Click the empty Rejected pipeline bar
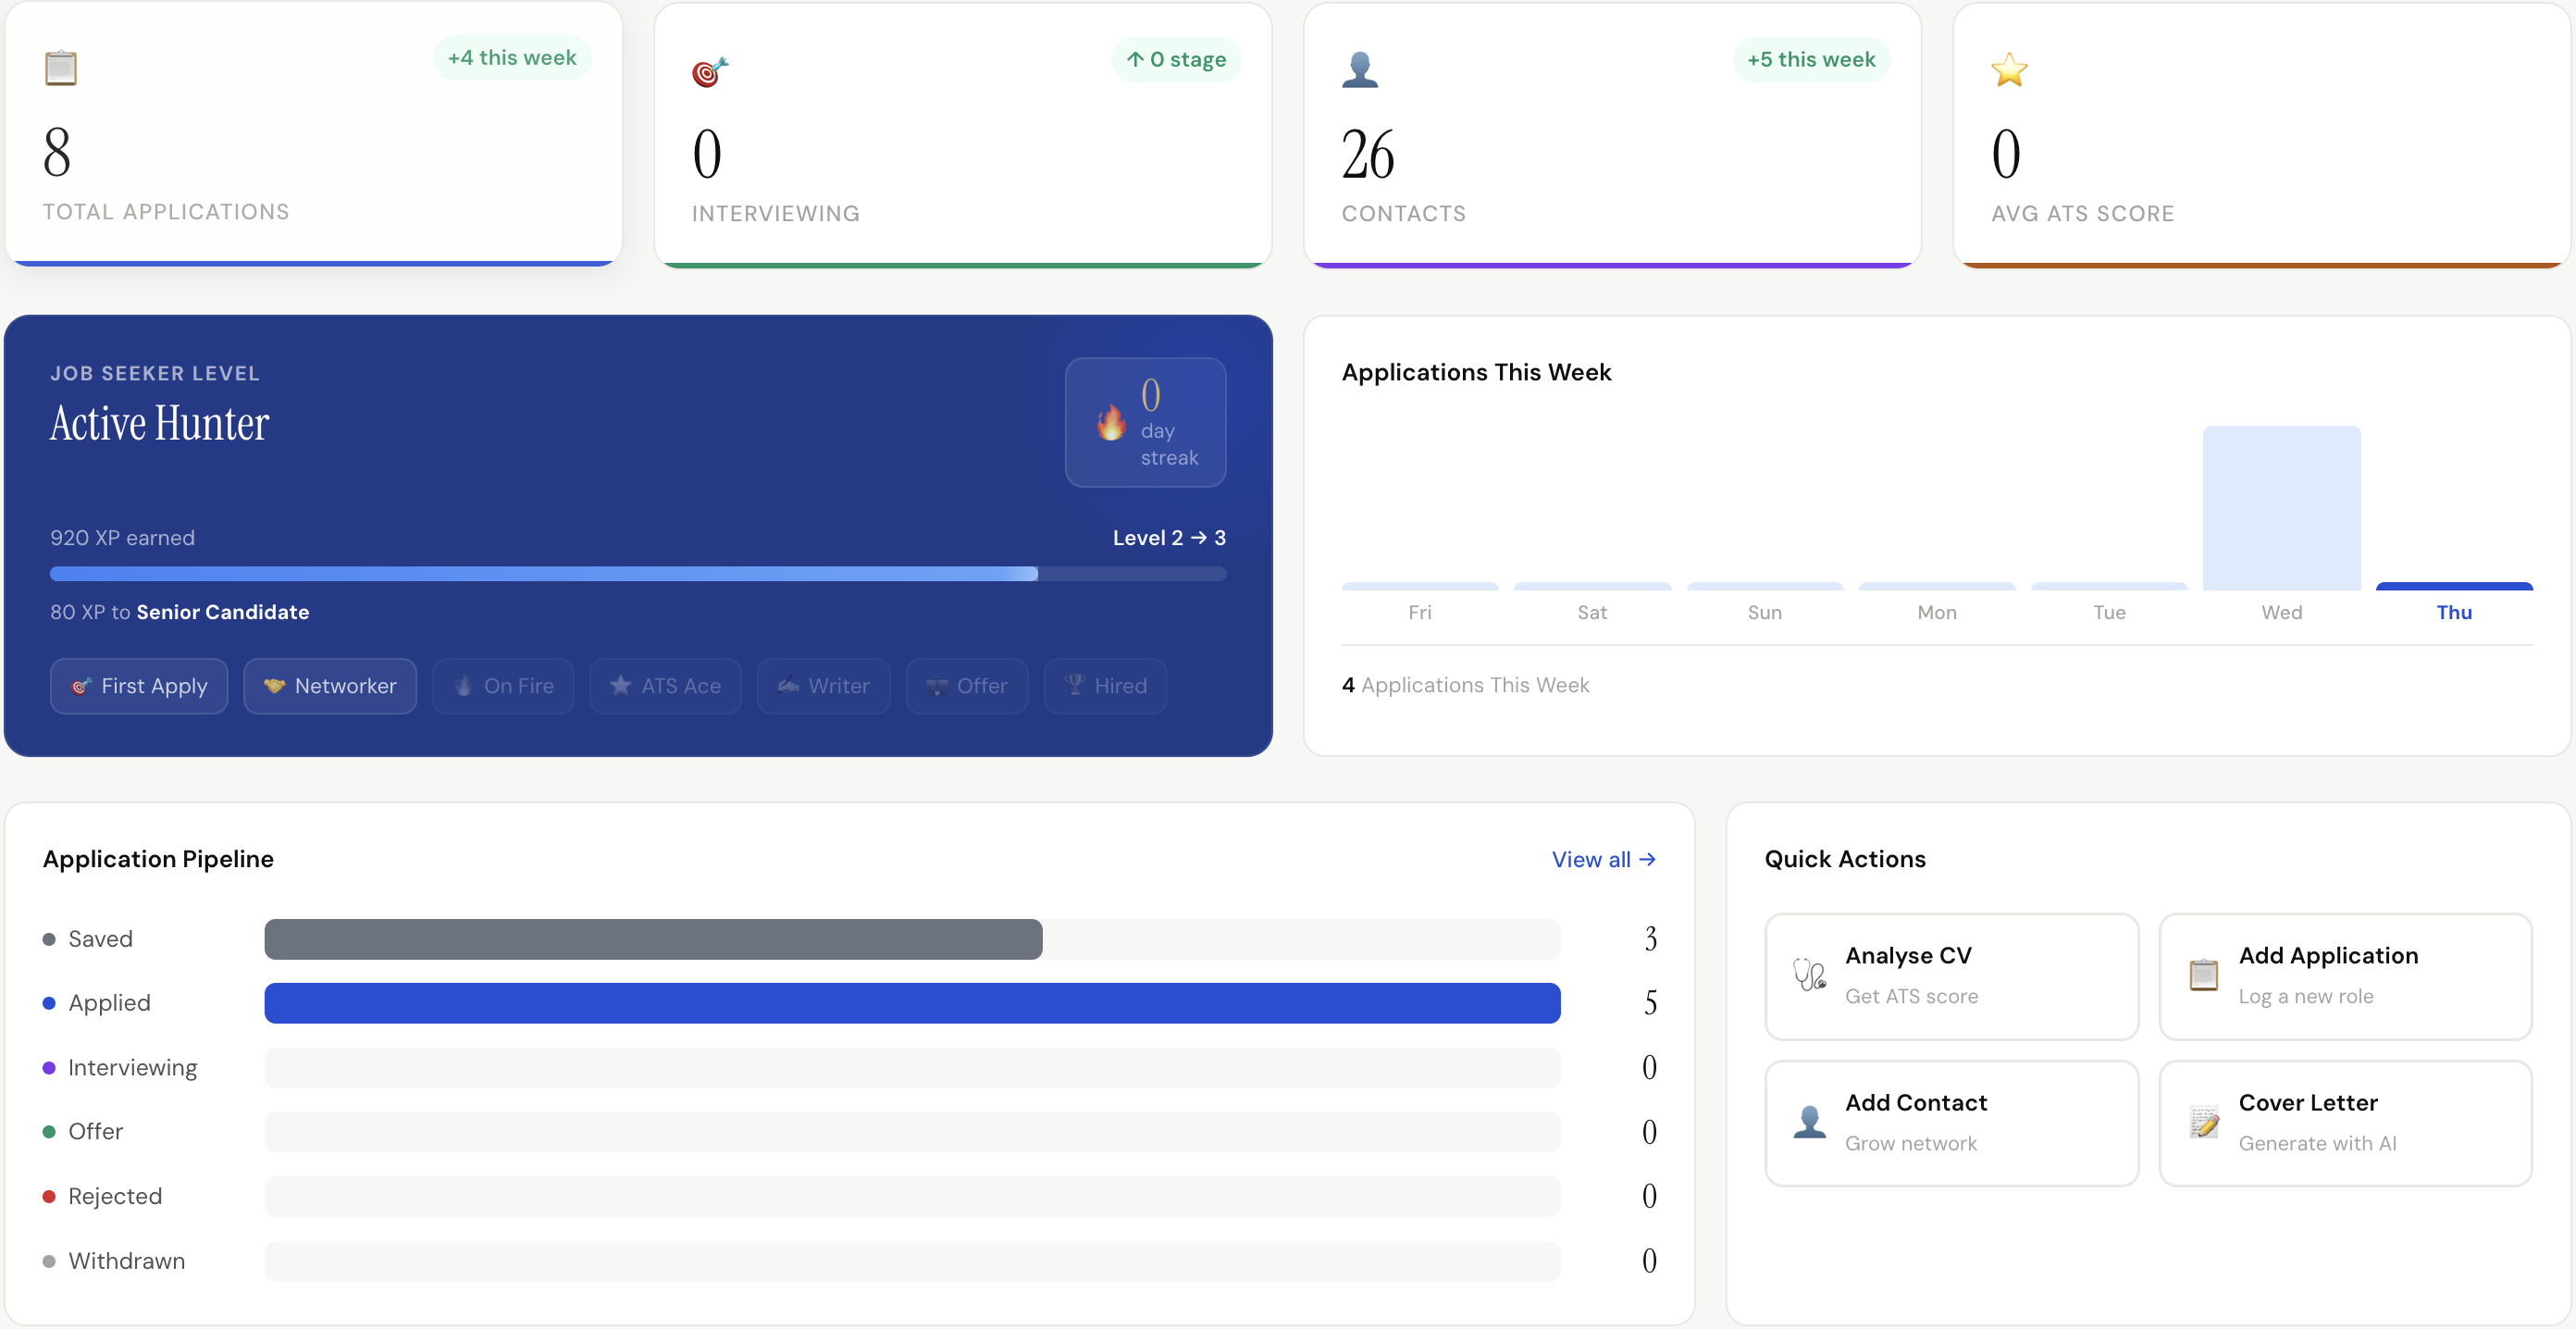2576x1329 pixels. (912, 1196)
